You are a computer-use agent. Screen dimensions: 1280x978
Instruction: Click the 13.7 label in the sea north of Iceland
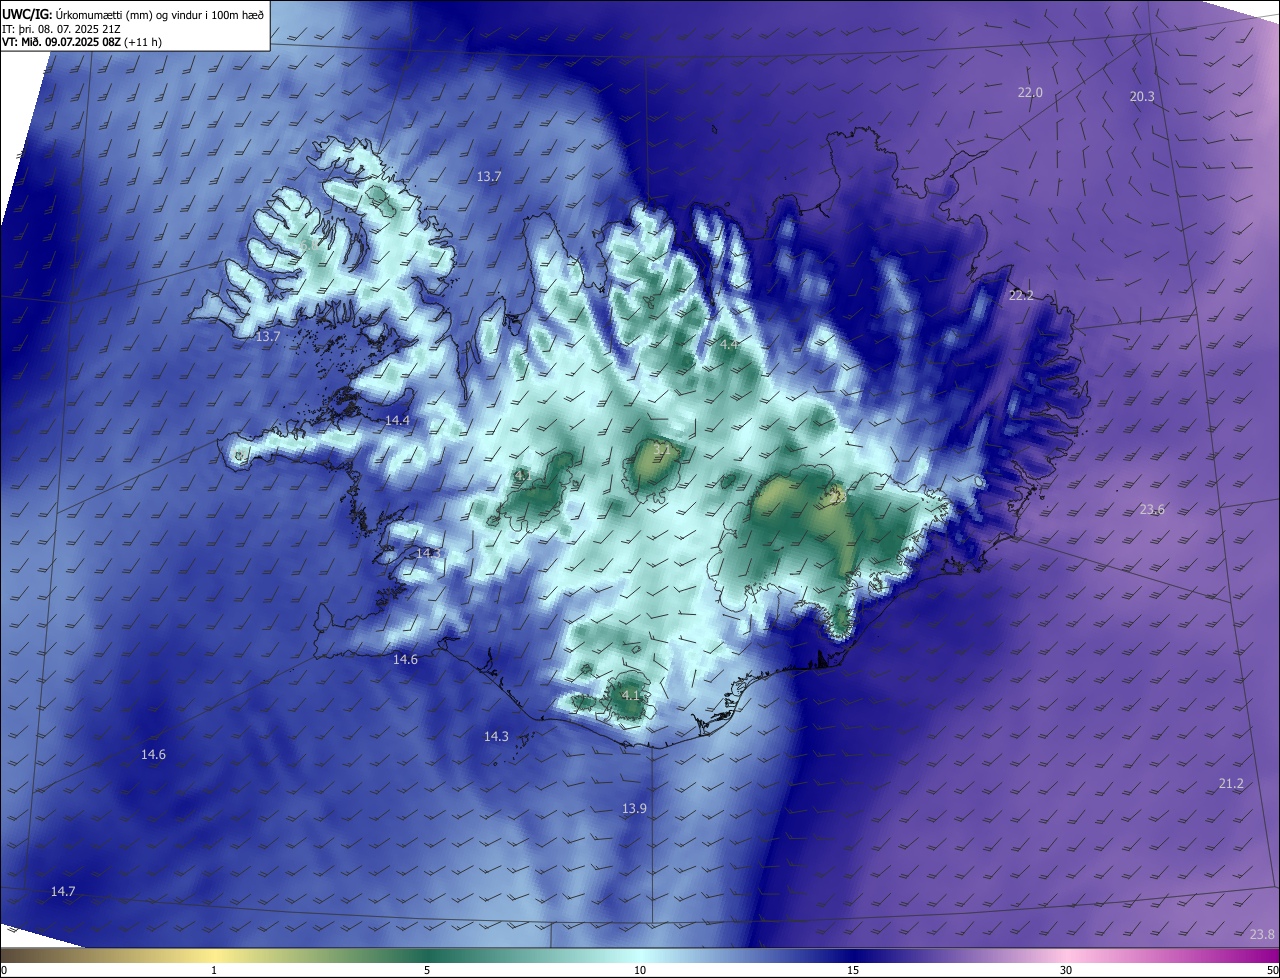(x=489, y=176)
